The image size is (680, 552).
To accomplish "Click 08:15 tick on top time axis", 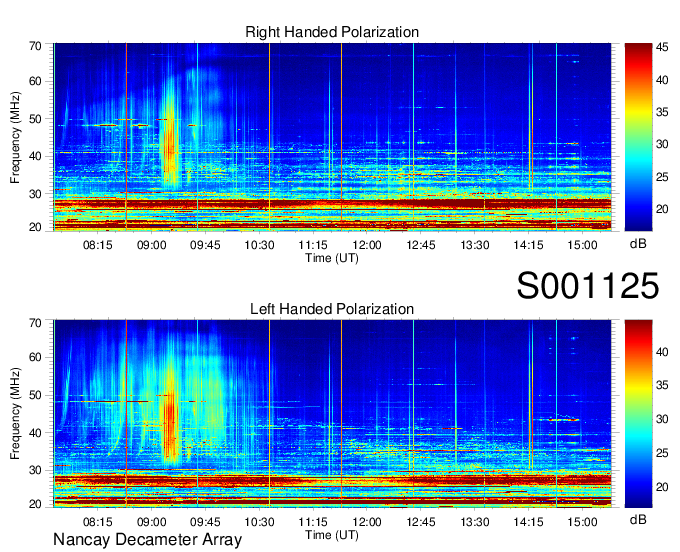I will click(x=98, y=245).
